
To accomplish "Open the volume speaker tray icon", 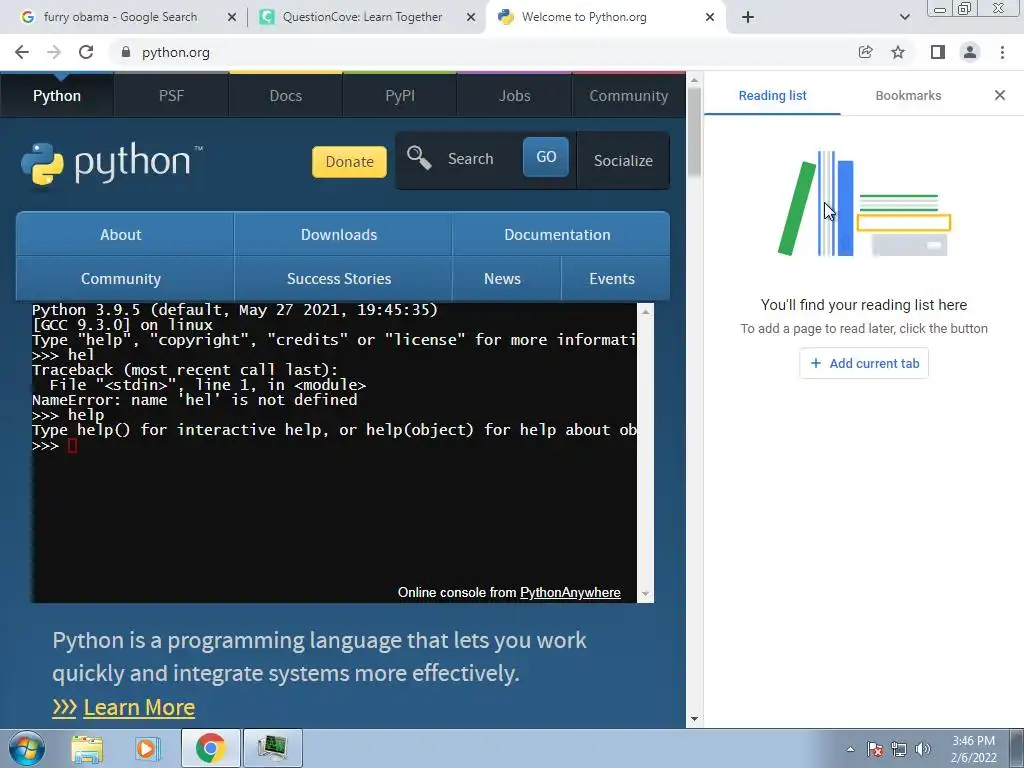I will (923, 749).
